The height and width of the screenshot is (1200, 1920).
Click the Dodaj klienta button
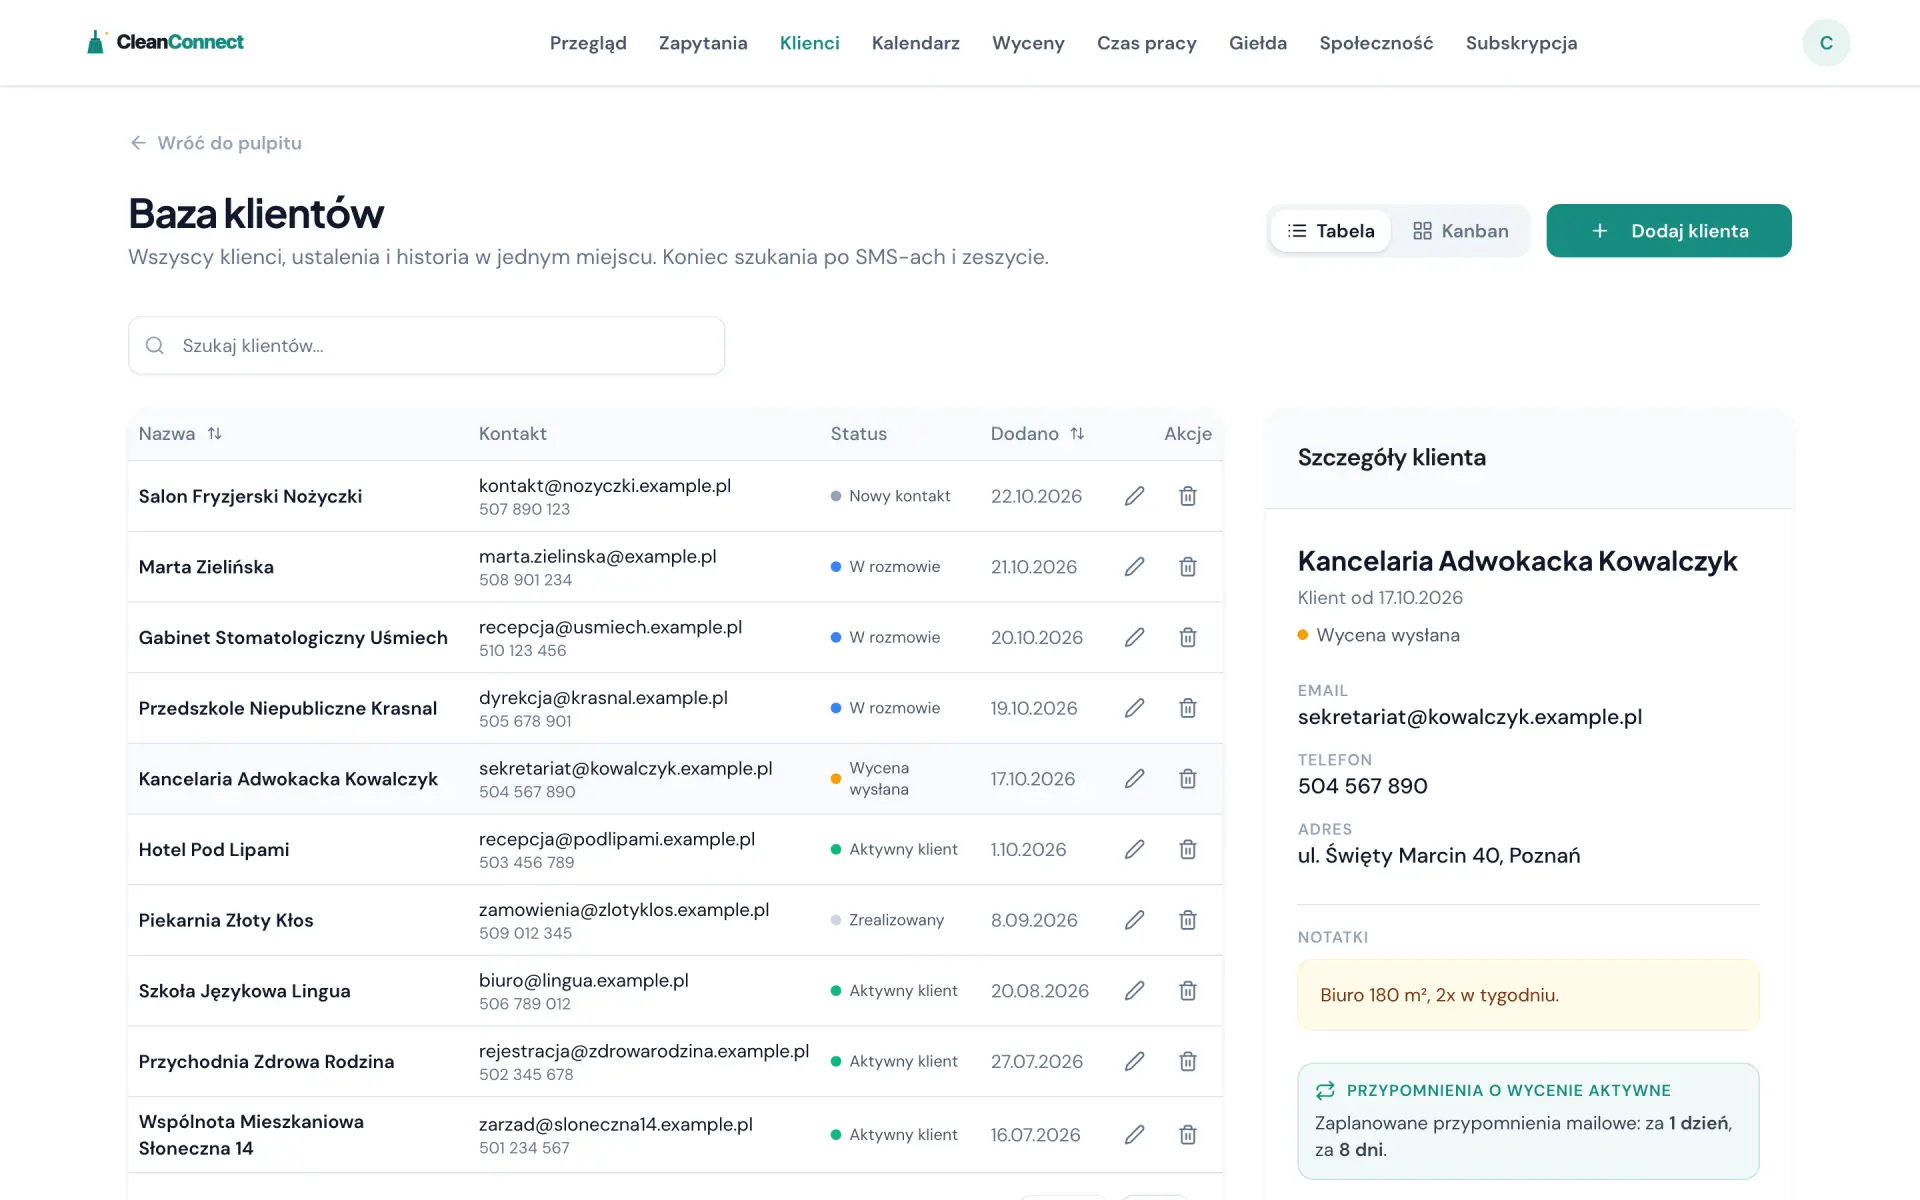tap(1668, 231)
